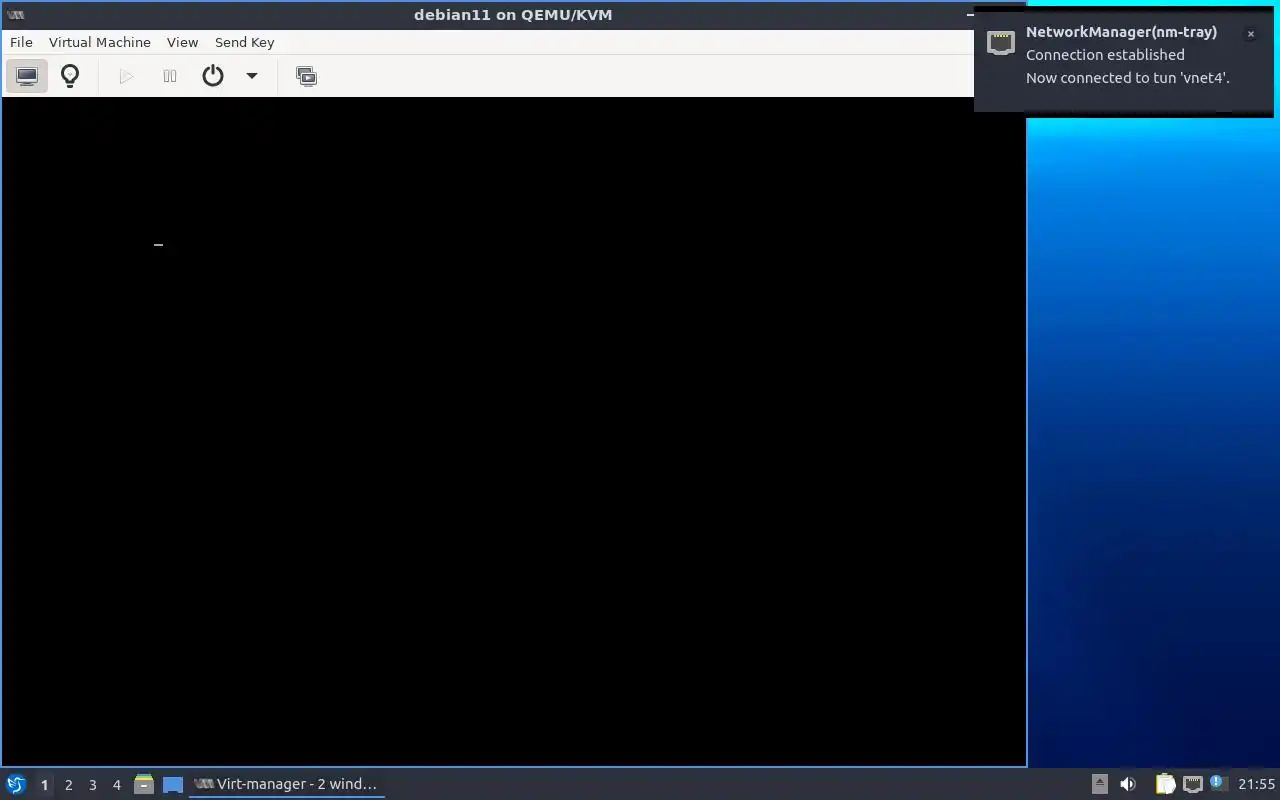
Task: Click the Virt-manager taskbar button
Action: click(x=287, y=784)
